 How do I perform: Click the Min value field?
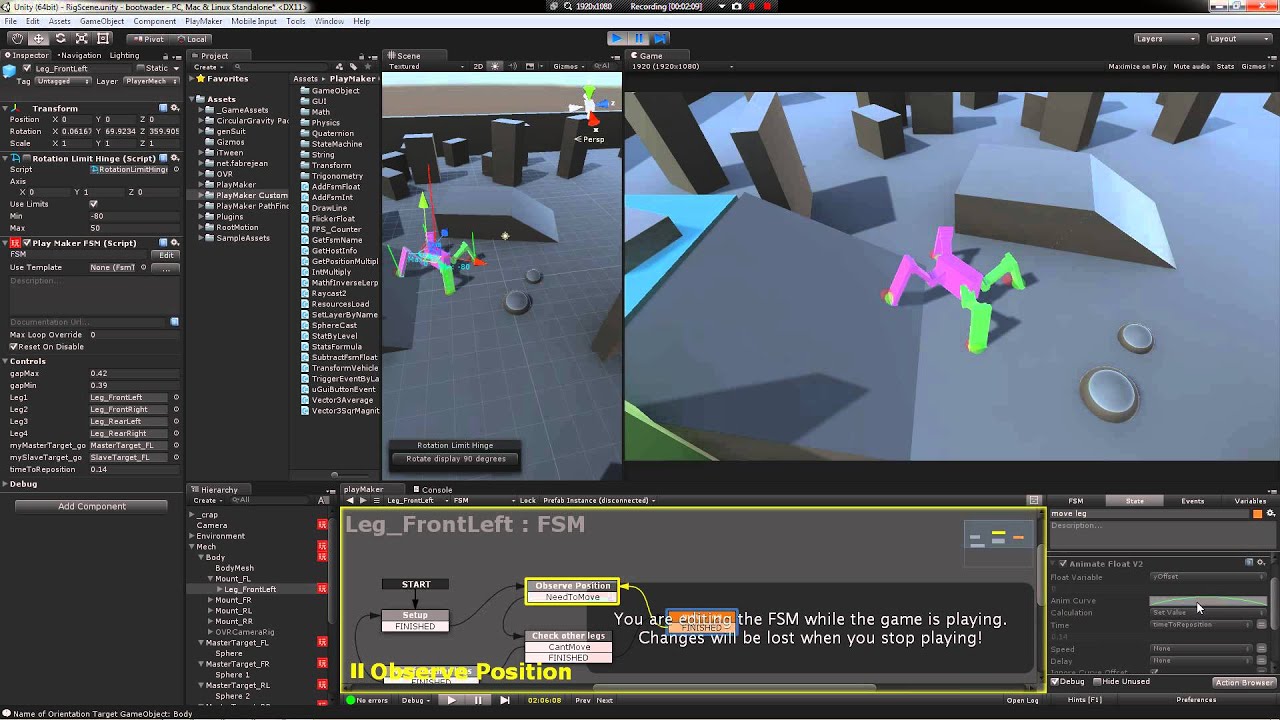point(134,216)
